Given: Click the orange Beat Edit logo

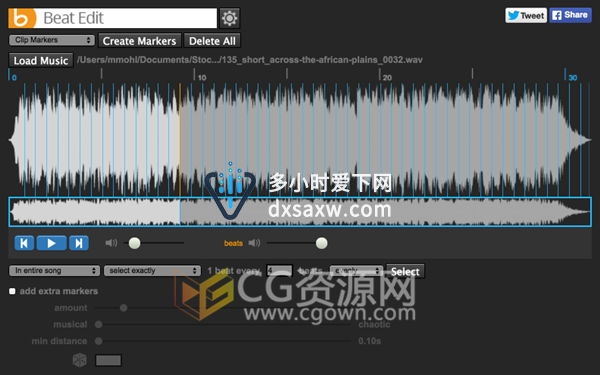Looking at the screenshot, I should [22, 18].
